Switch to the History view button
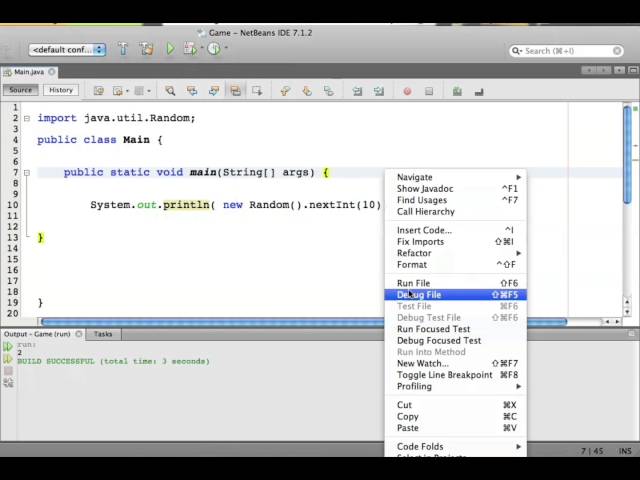The image size is (640, 480). 61,90
